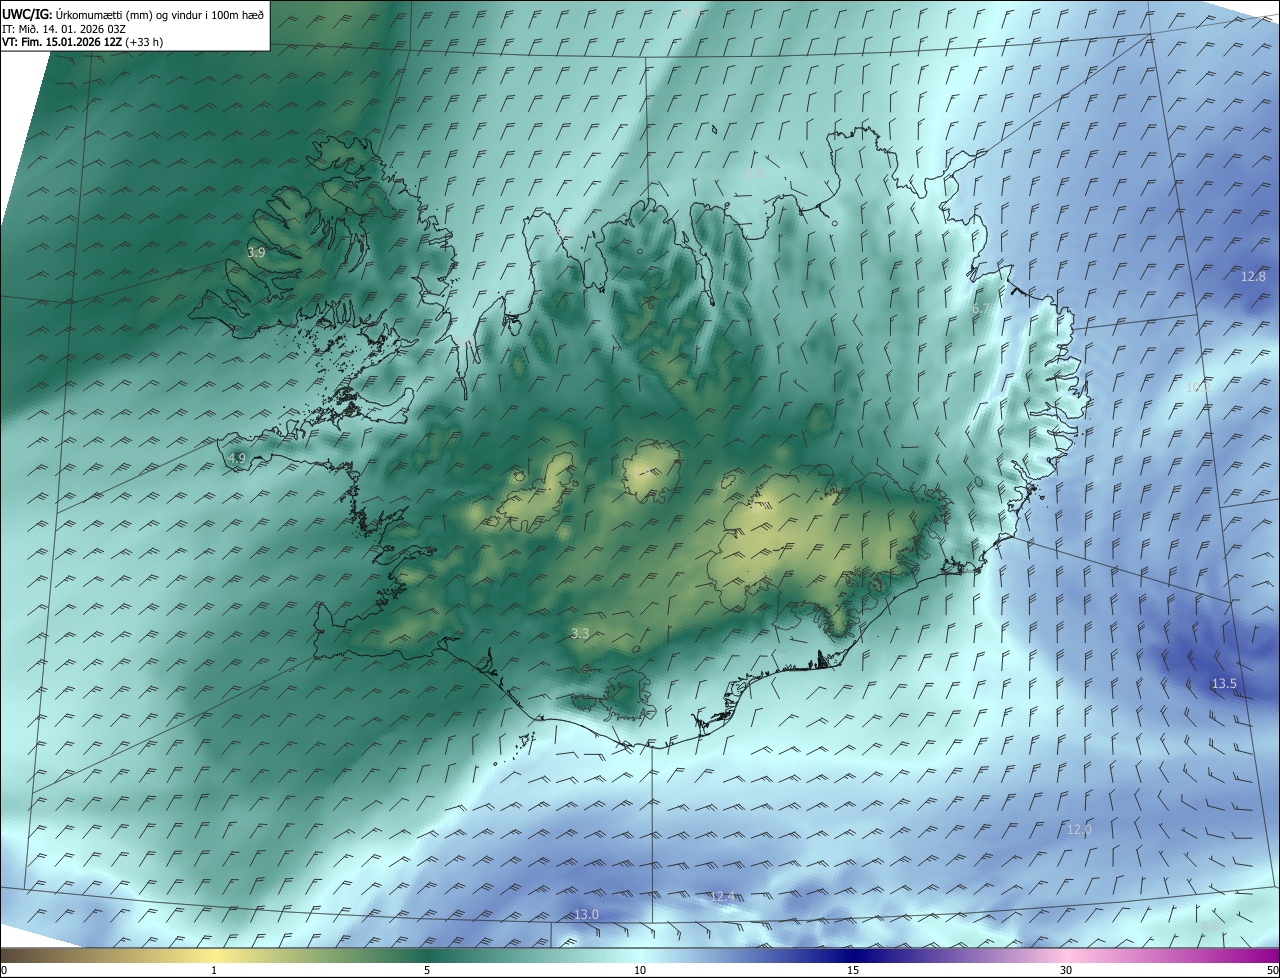Click the 30 tick label on the color scale

tap(1066, 970)
